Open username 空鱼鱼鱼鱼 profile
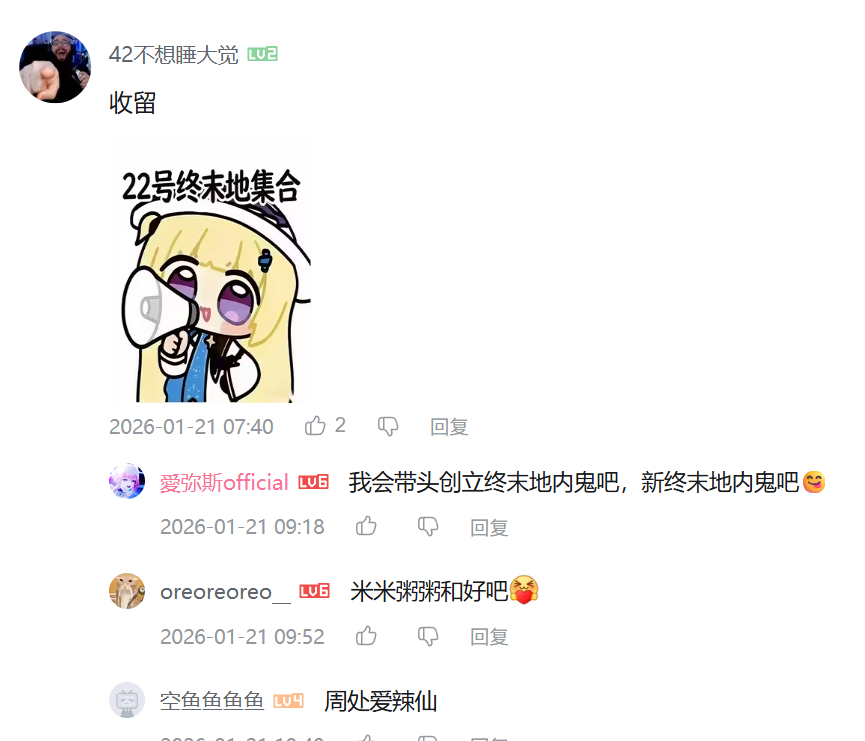Screen dimensions: 865x741 click(x=212, y=701)
